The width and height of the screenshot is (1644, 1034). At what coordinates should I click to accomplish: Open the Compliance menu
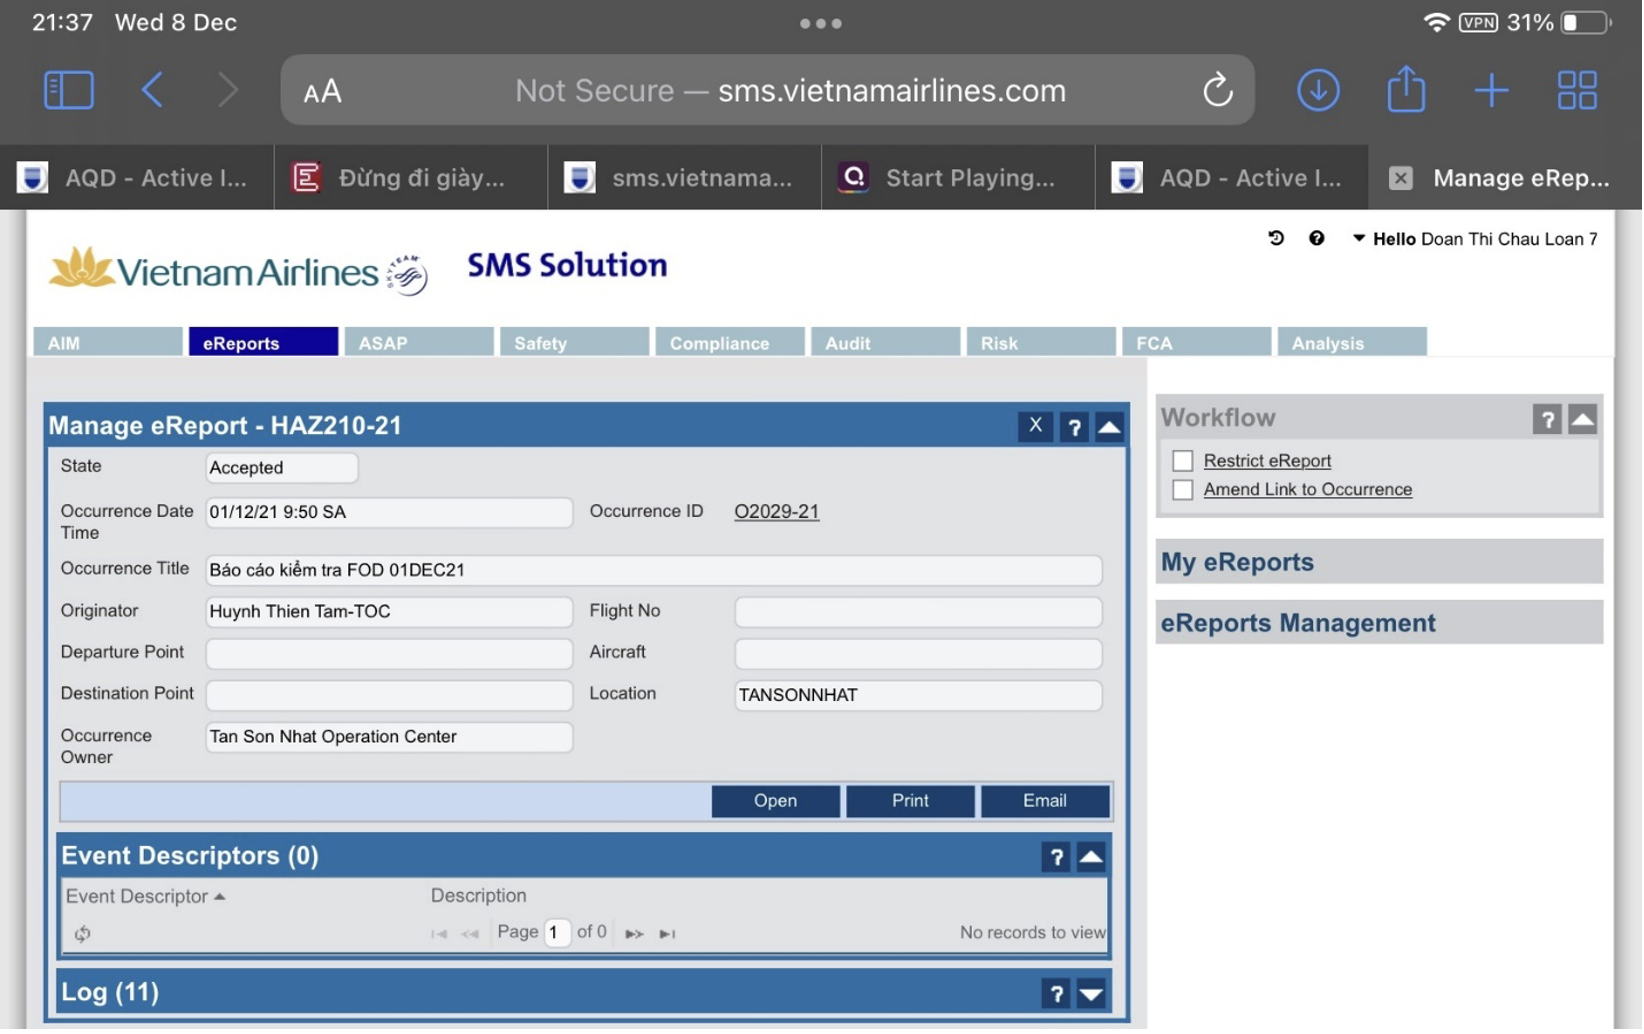point(730,342)
